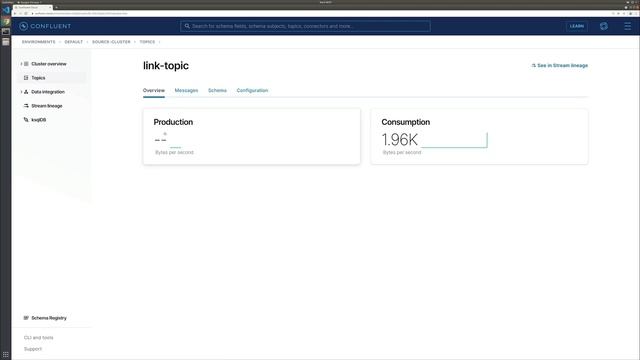Focus the schema and topics search field
Viewport: 640px width, 360px height.
pyautogui.click(x=305, y=26)
